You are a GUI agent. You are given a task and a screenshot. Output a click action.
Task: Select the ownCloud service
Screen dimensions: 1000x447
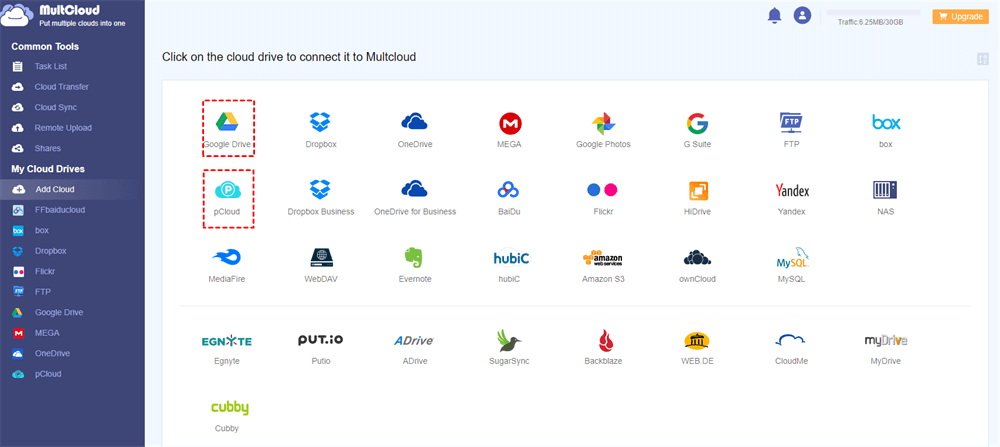(x=696, y=265)
